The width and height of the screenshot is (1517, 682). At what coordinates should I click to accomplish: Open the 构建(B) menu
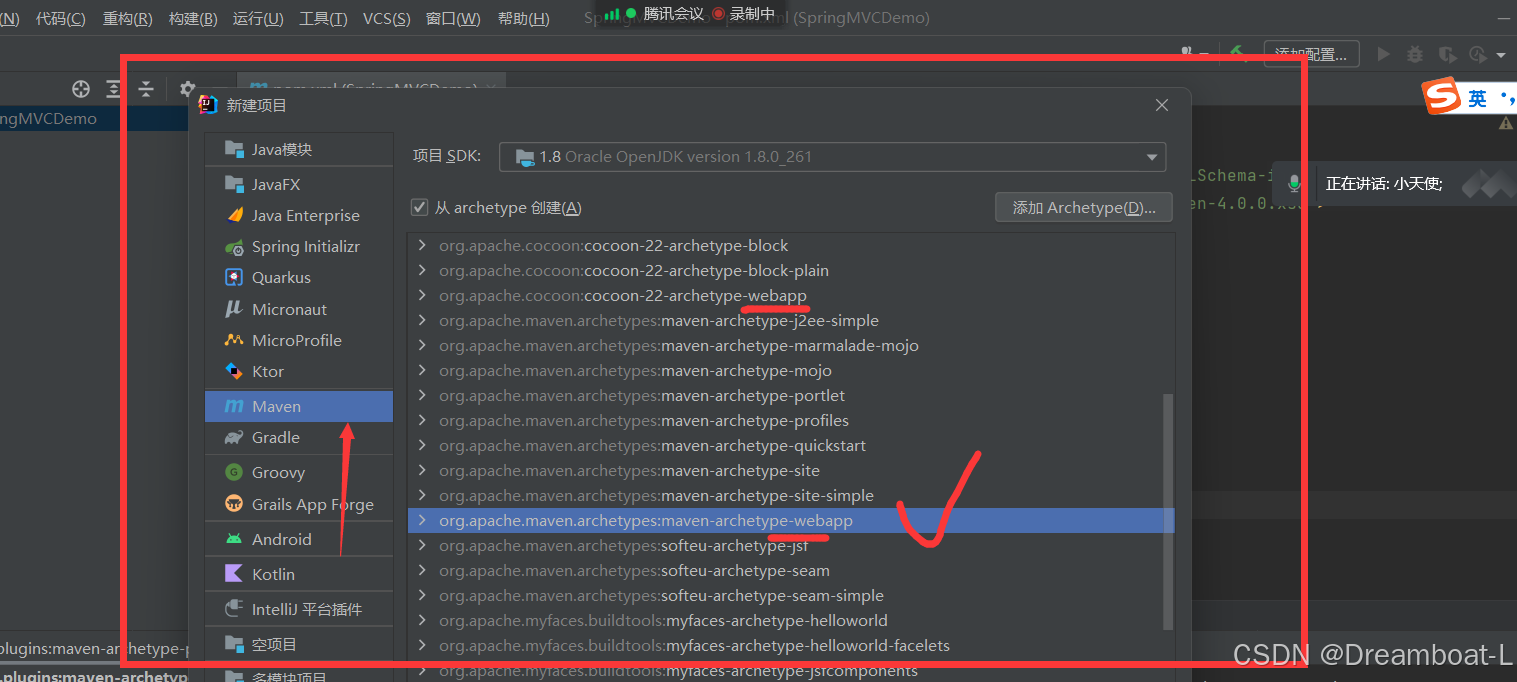point(193,18)
